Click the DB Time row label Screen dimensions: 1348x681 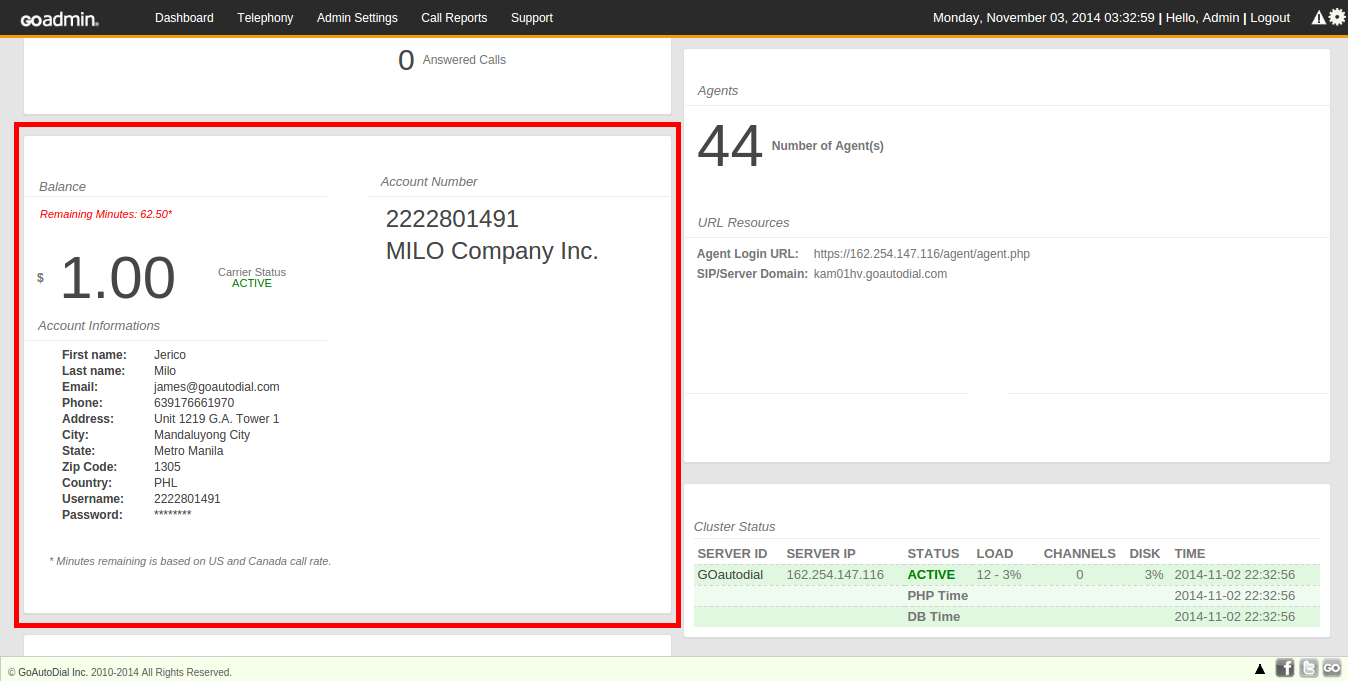pos(934,617)
